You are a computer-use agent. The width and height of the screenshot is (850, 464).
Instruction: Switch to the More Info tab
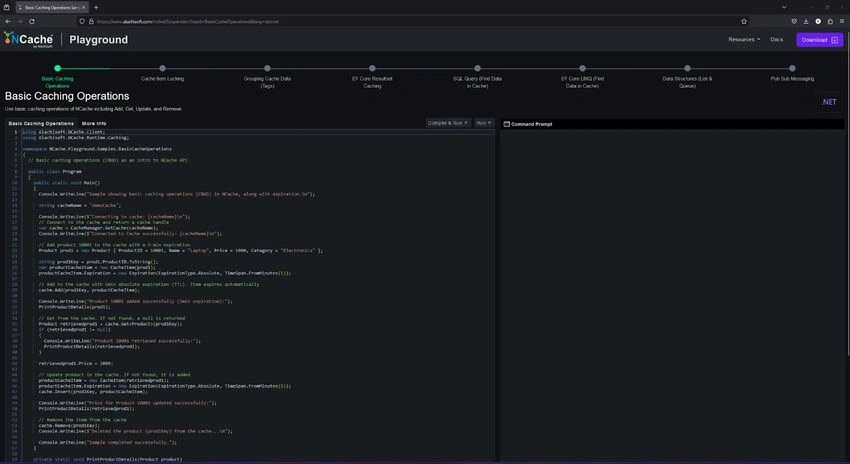point(94,124)
